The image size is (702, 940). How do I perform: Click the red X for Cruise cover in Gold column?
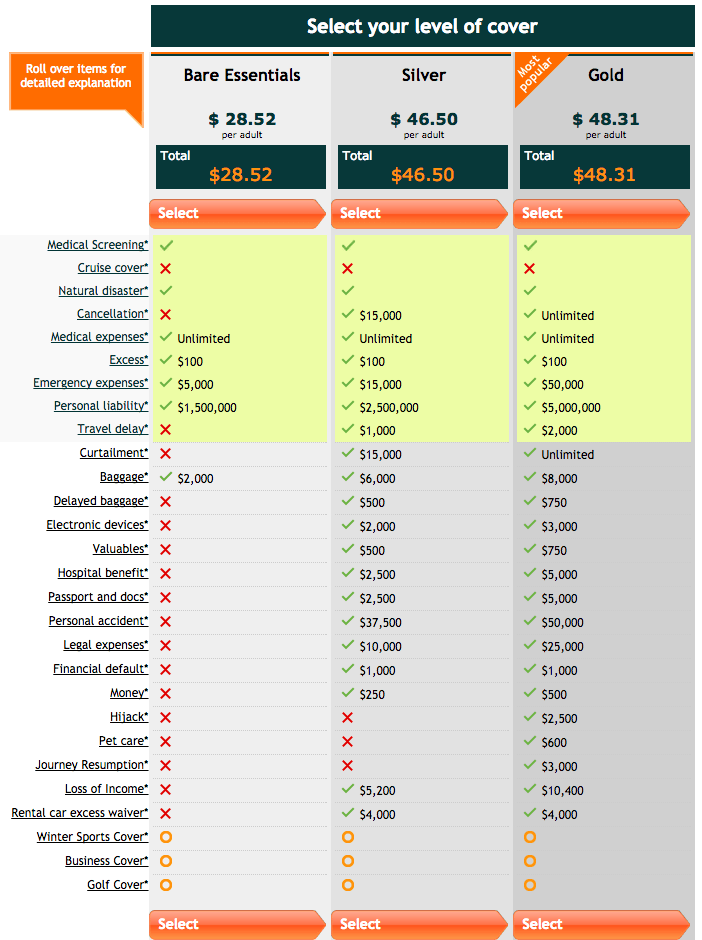tap(530, 268)
